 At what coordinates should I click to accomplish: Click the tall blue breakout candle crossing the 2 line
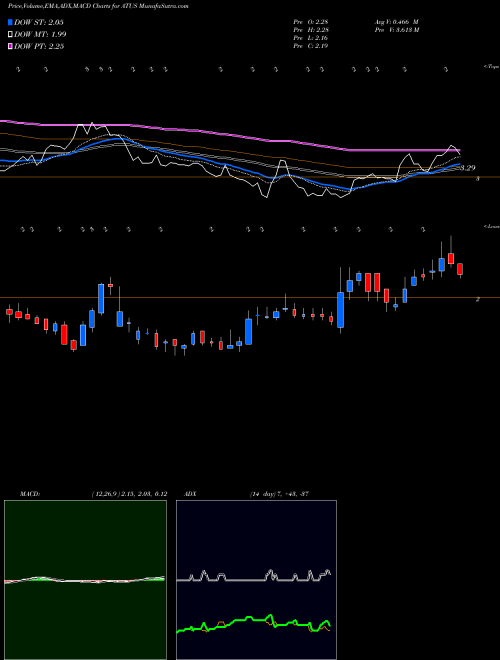tap(340, 310)
